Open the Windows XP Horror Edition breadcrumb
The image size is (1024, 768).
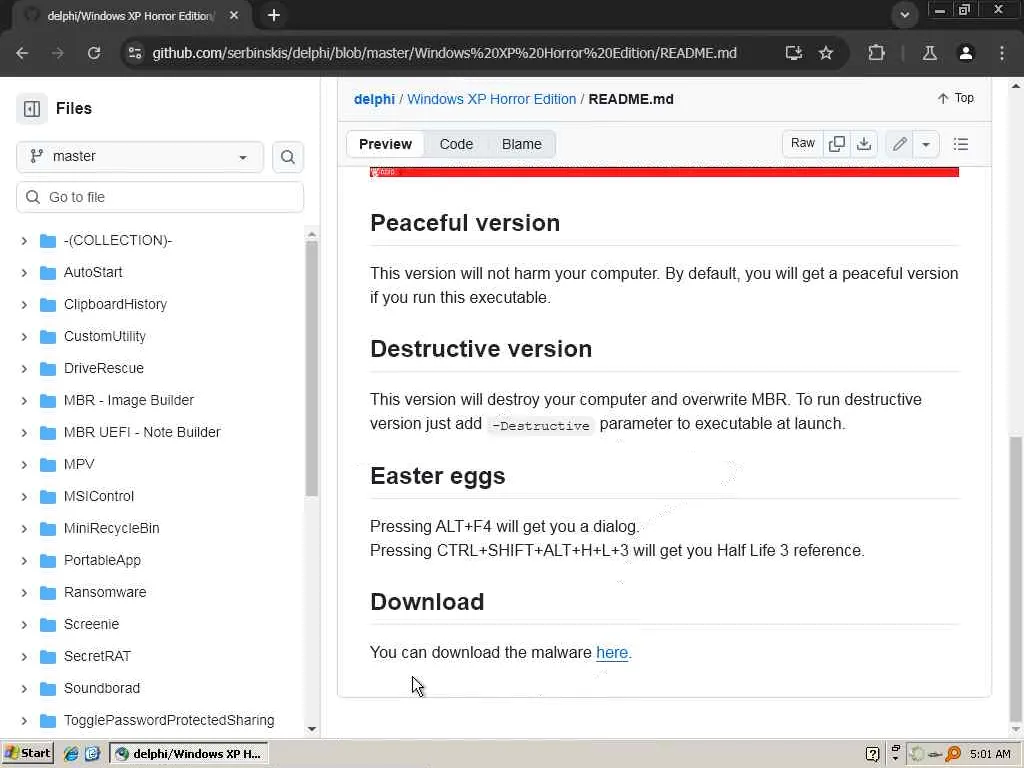coord(491,99)
